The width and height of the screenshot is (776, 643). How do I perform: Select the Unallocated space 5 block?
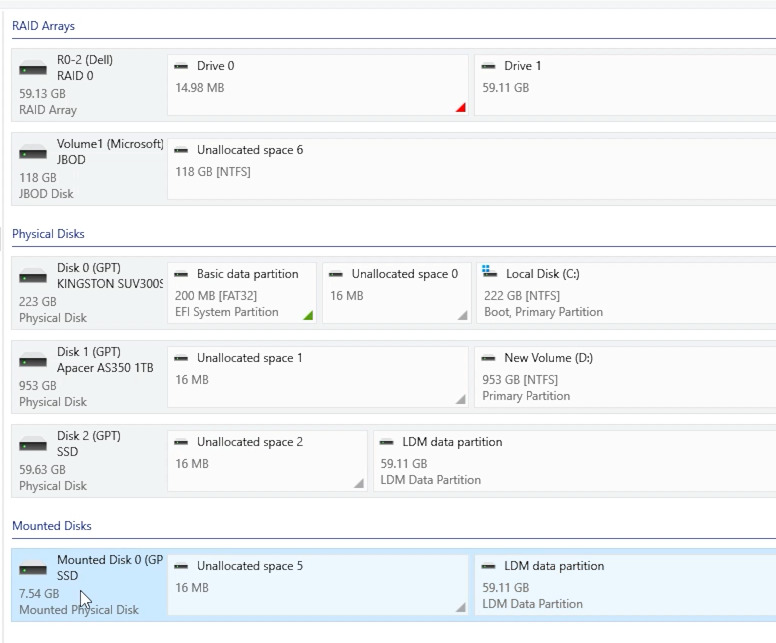pyautogui.click(x=318, y=585)
